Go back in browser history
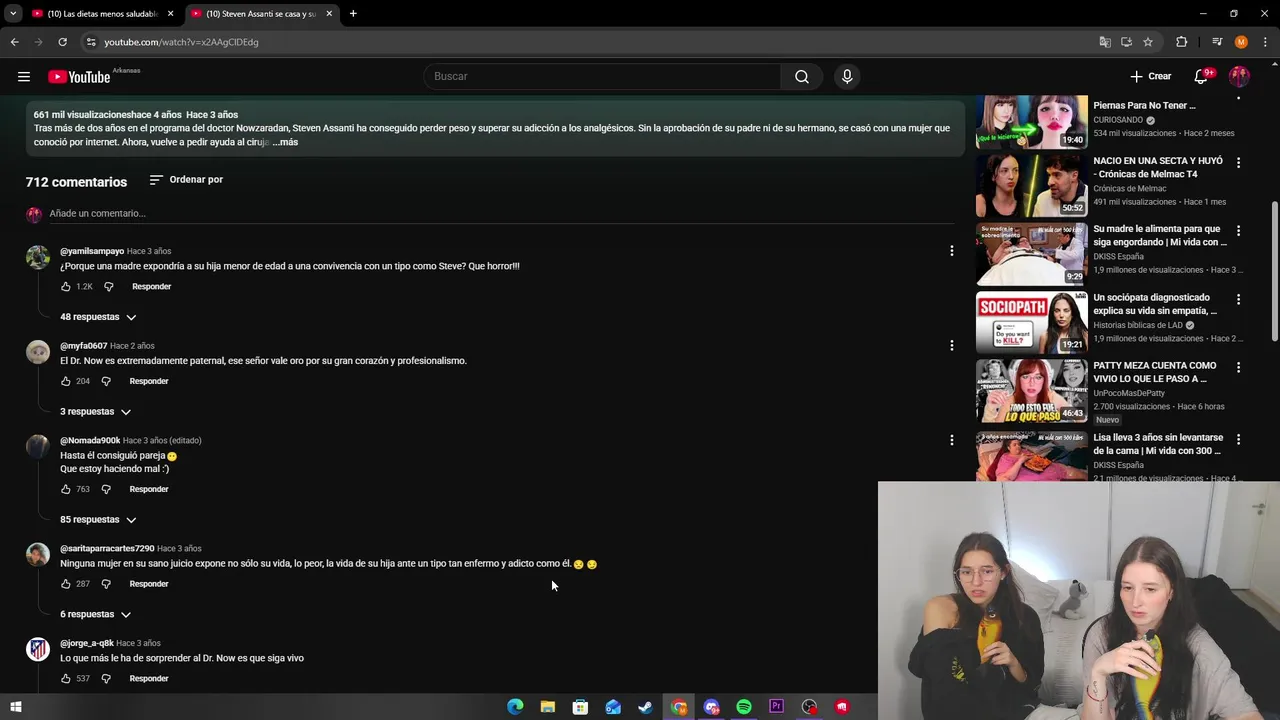 click(14, 42)
